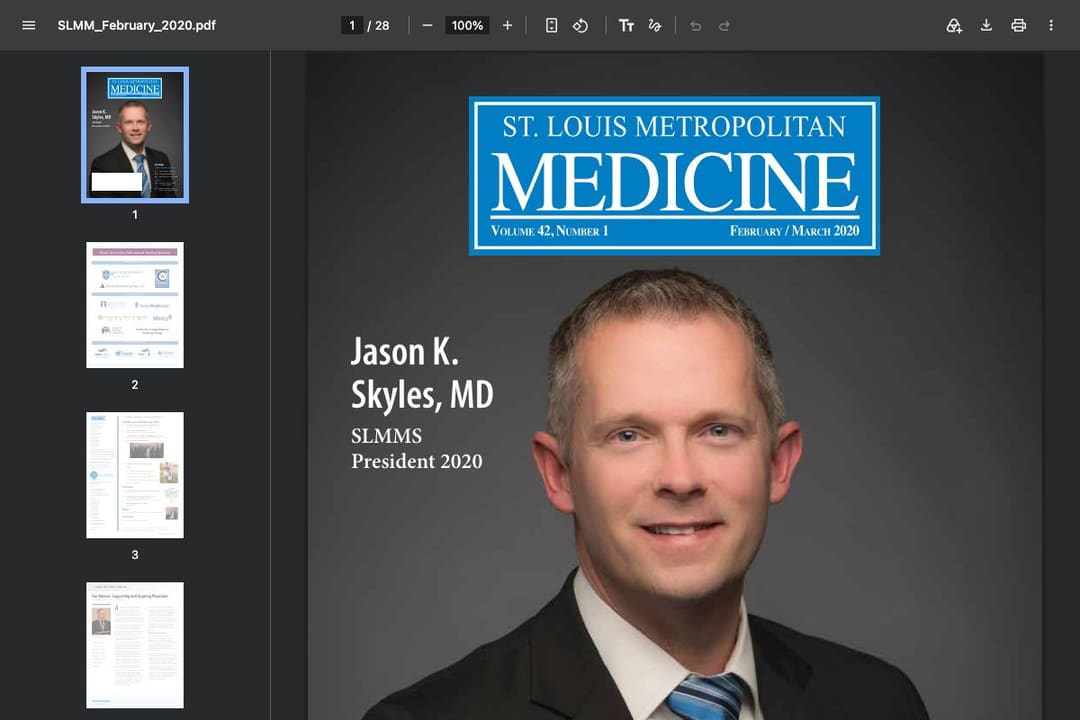Click the SLMM_February_2020.pdf file title
The image size is (1080, 720).
tap(136, 25)
